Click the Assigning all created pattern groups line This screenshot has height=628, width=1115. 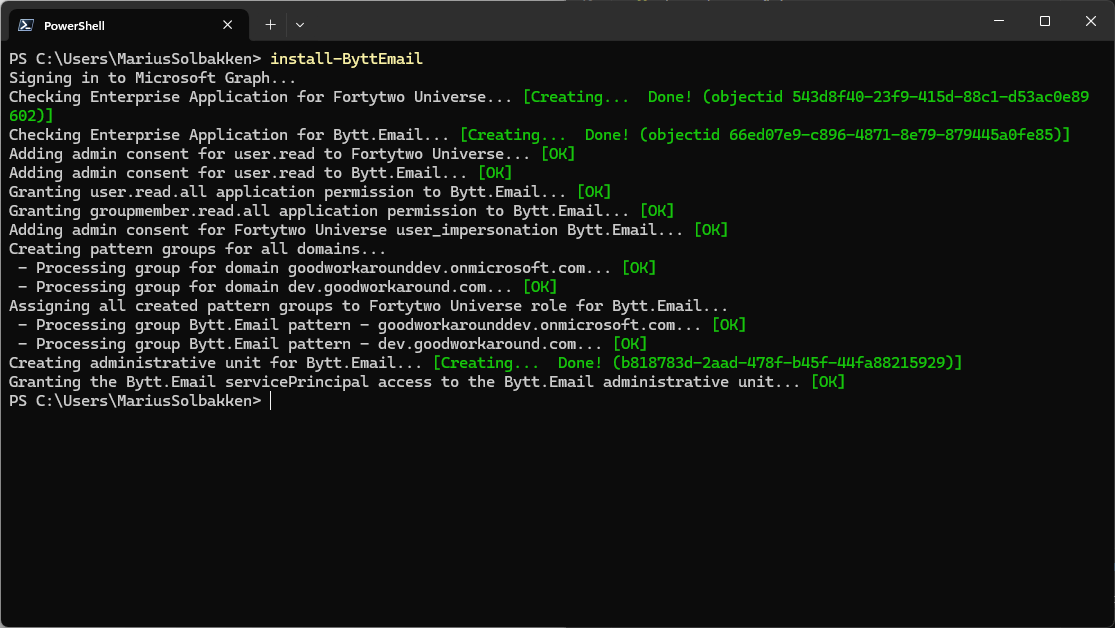368,306
